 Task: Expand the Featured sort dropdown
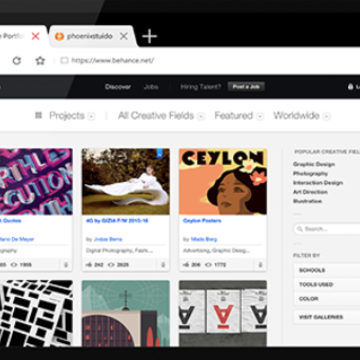(x=260, y=116)
